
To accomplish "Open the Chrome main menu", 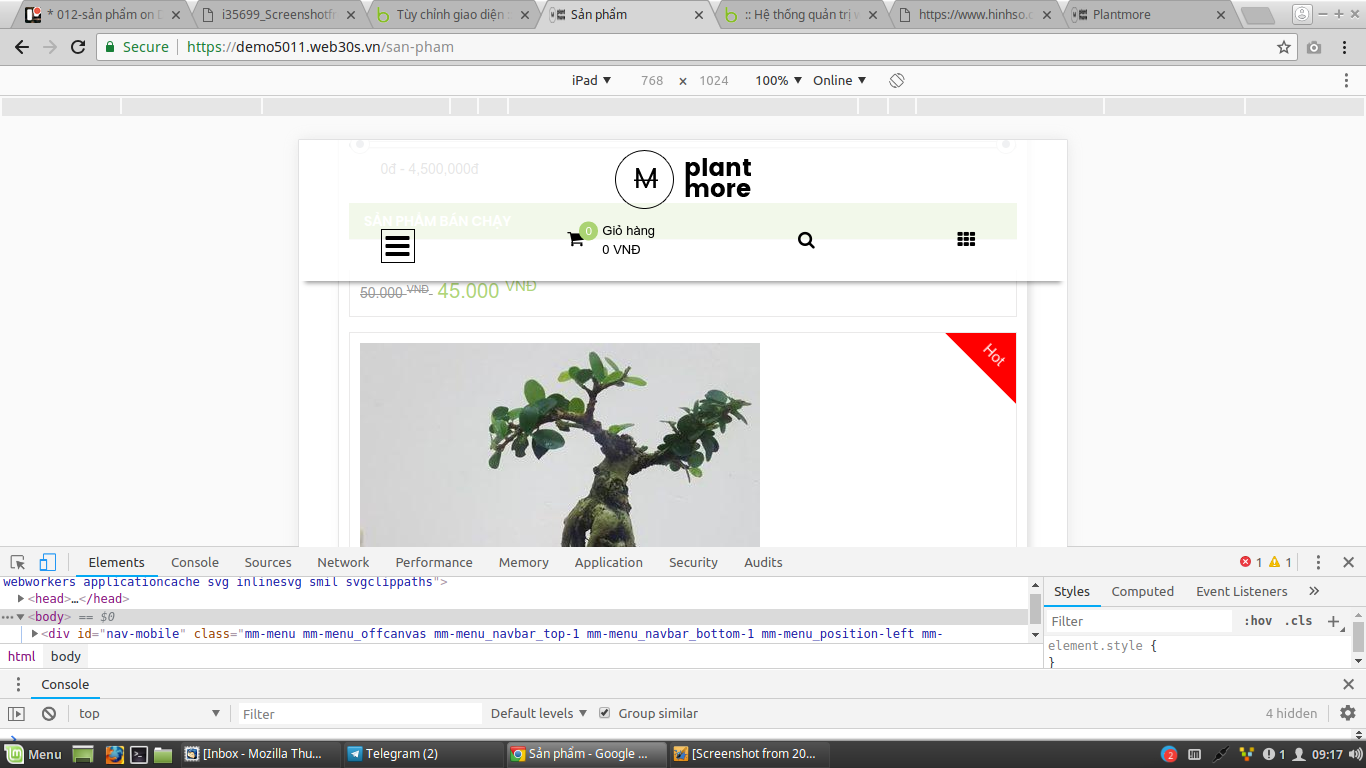I will [x=1346, y=47].
